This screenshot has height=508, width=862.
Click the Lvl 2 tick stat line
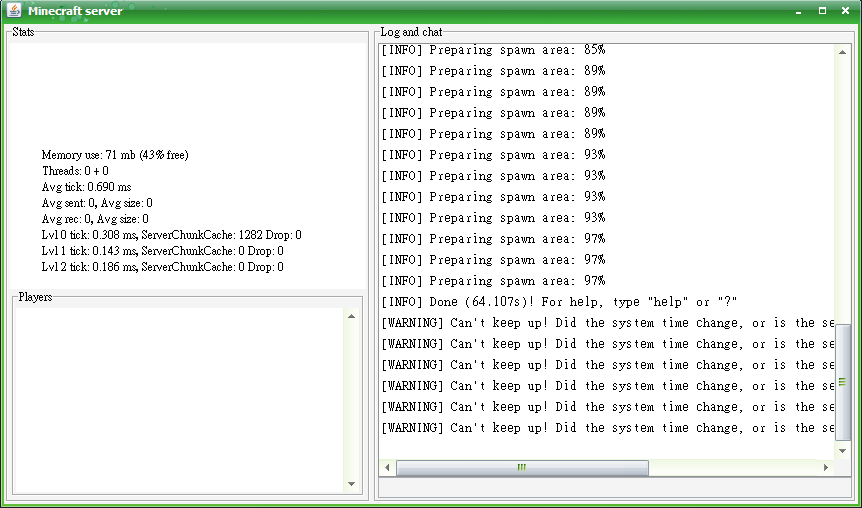point(163,267)
